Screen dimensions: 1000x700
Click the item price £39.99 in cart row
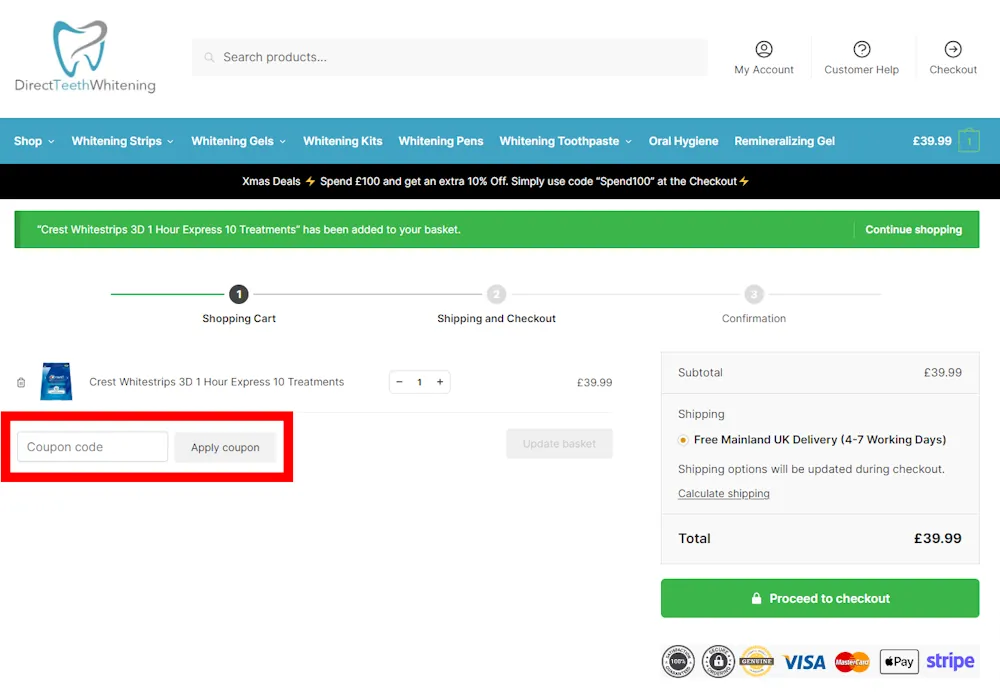point(594,383)
